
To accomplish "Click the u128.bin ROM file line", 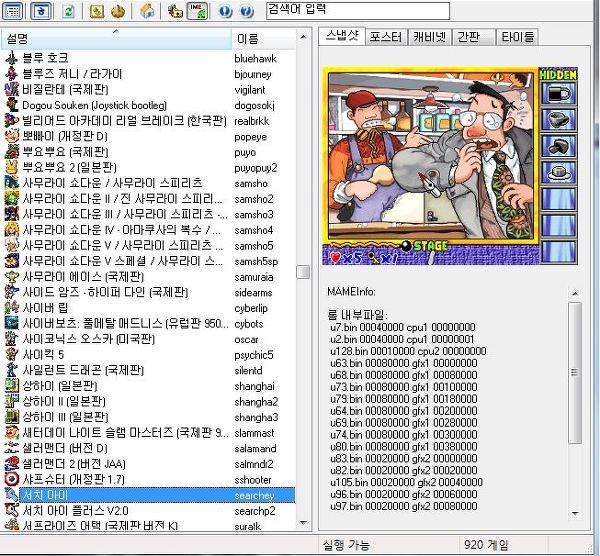I will point(408,351).
